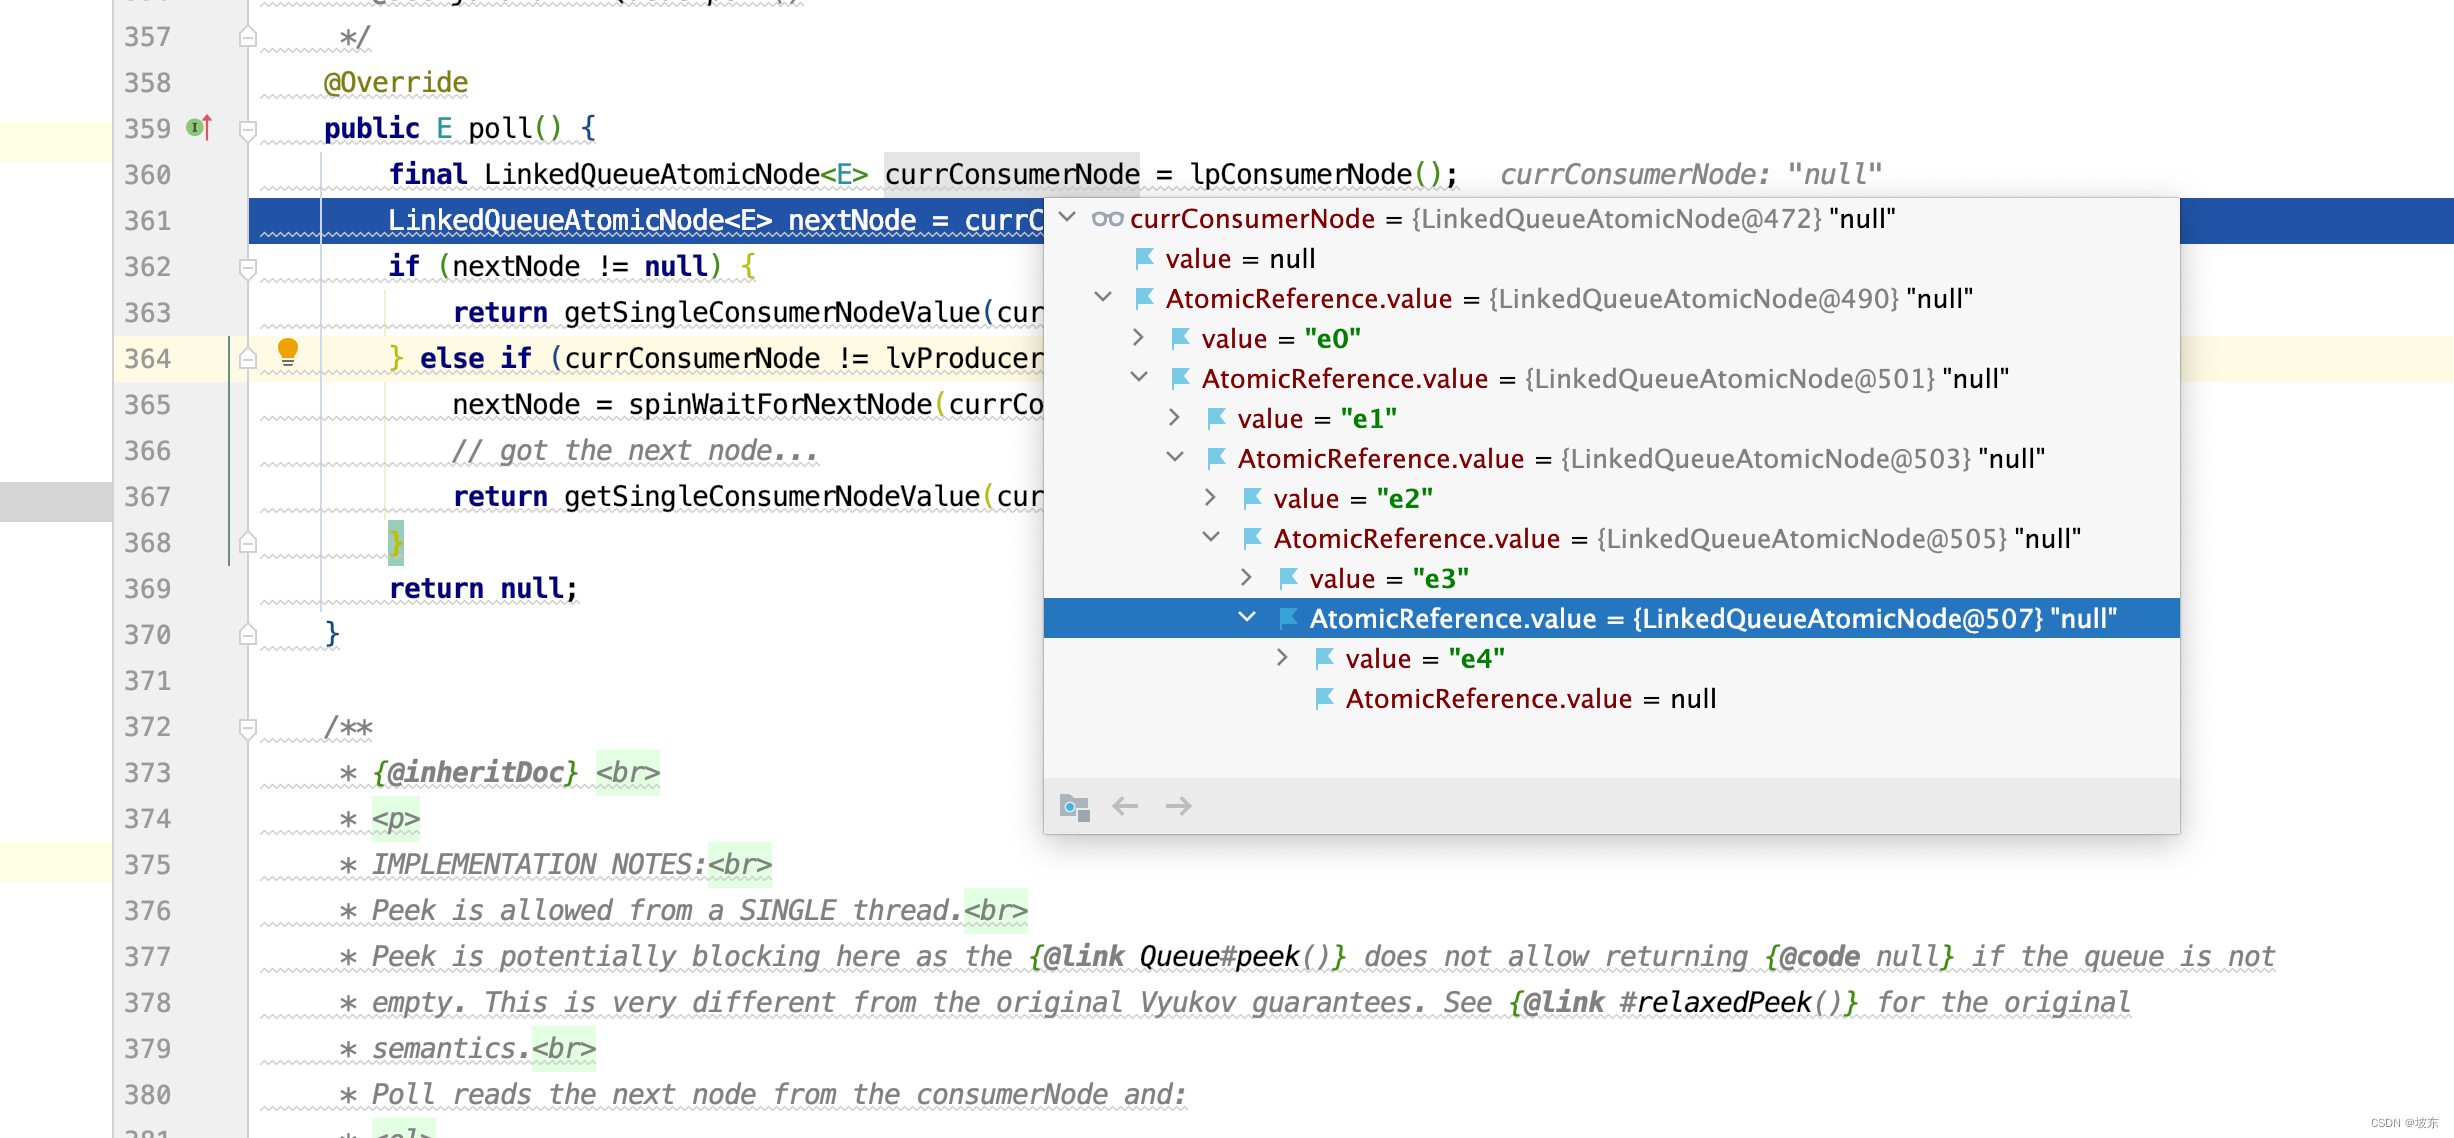Image resolution: width=2454 pixels, height=1138 pixels.
Task: Click the back arrow in debugger popup
Action: point(1126,806)
